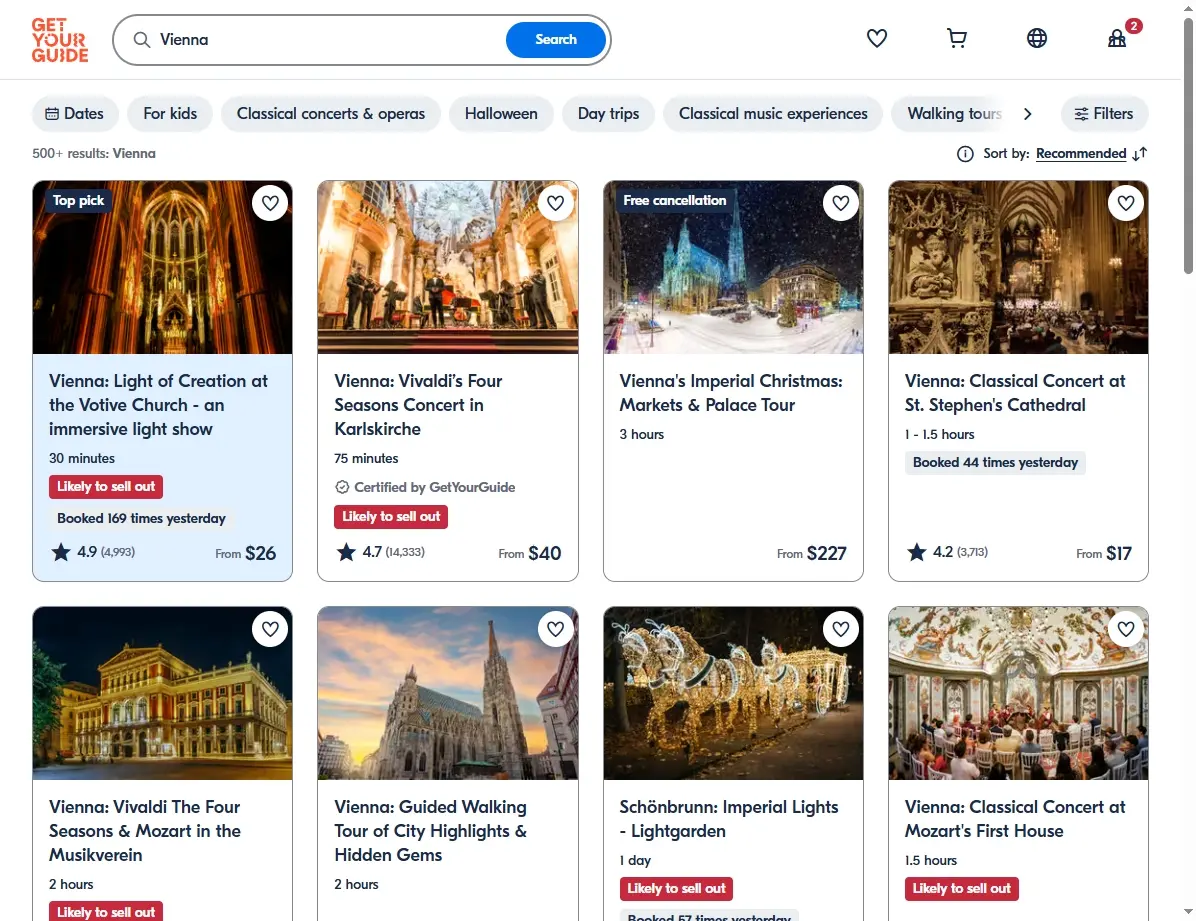This screenshot has width=1196, height=921.
Task: Click the St. Stephen's Cathedral interior photo
Action: [1018, 267]
